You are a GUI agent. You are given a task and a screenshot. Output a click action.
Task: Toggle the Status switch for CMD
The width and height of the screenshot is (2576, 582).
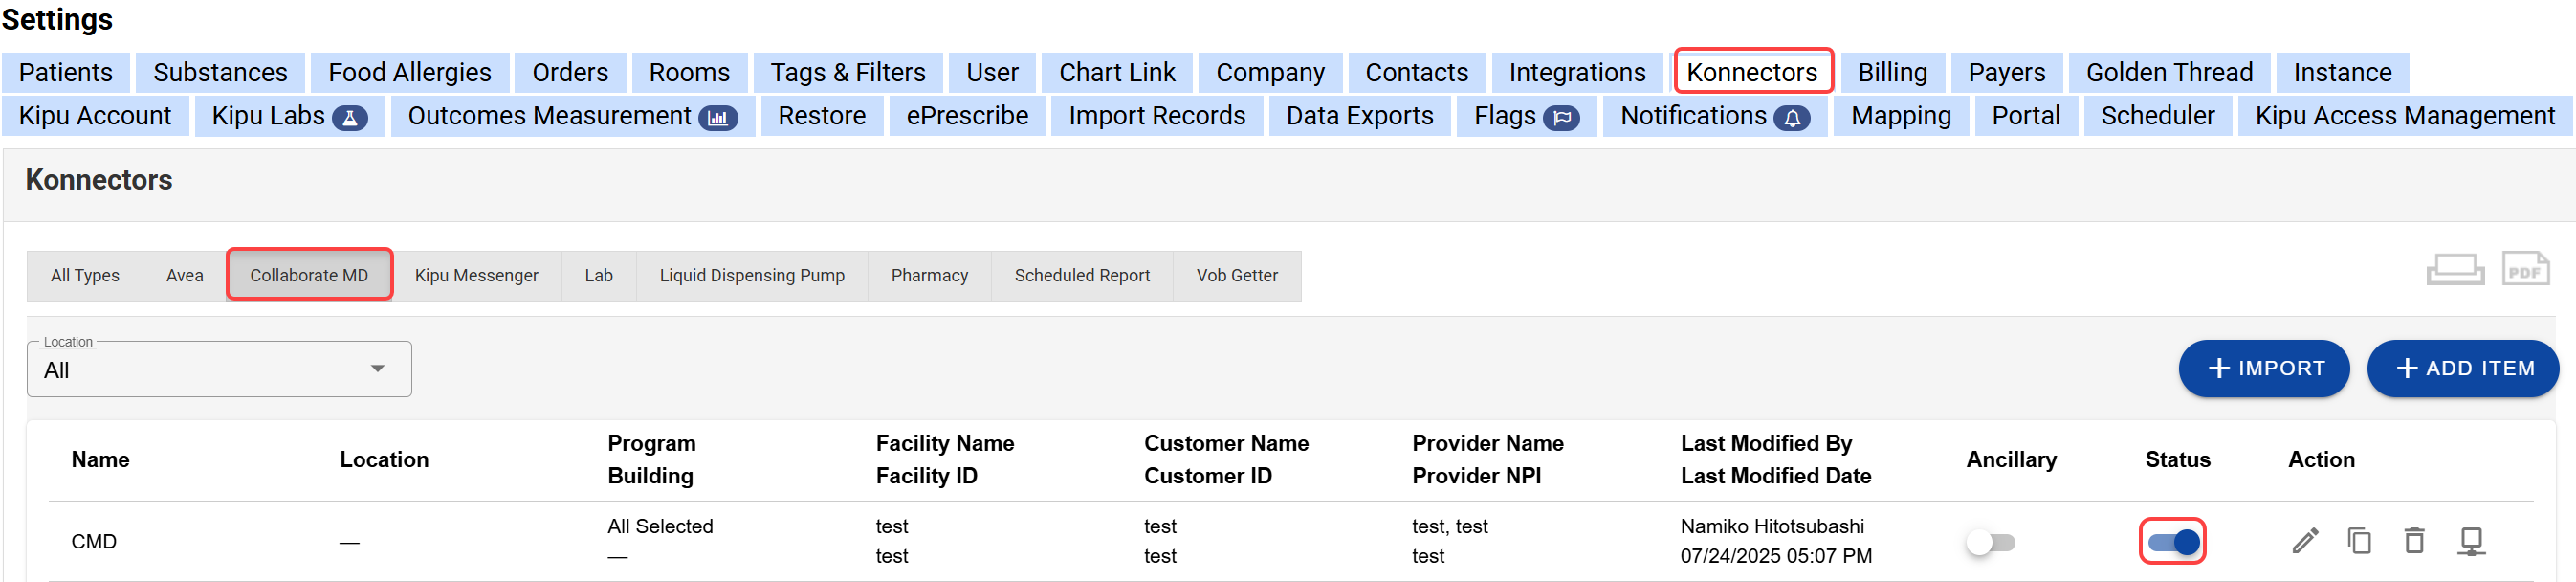click(x=2172, y=542)
